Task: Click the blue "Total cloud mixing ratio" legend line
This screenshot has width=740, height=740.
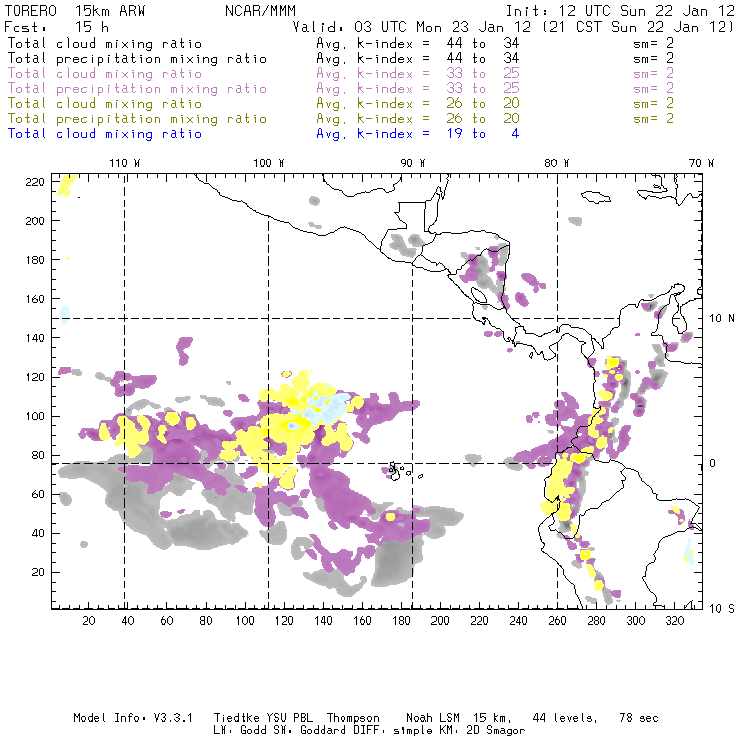Action: (105, 134)
